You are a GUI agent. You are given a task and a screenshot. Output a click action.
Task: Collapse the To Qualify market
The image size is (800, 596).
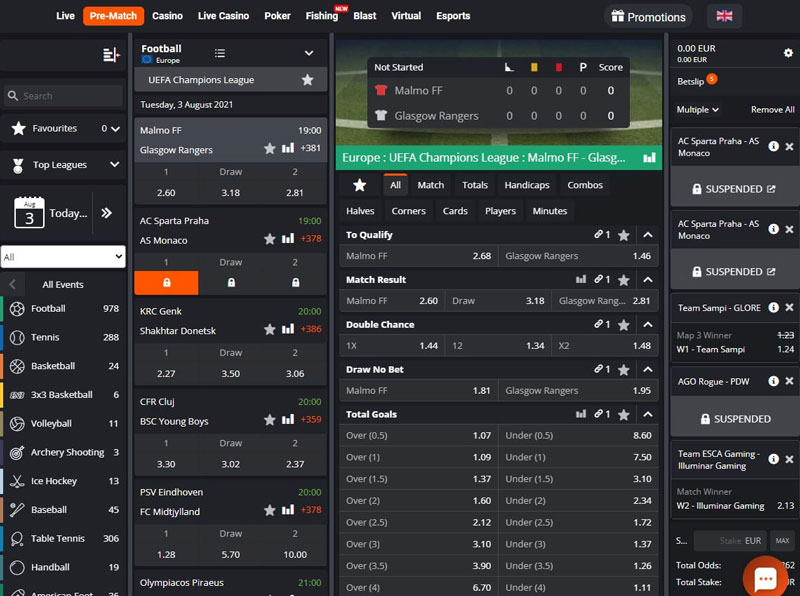(647, 235)
